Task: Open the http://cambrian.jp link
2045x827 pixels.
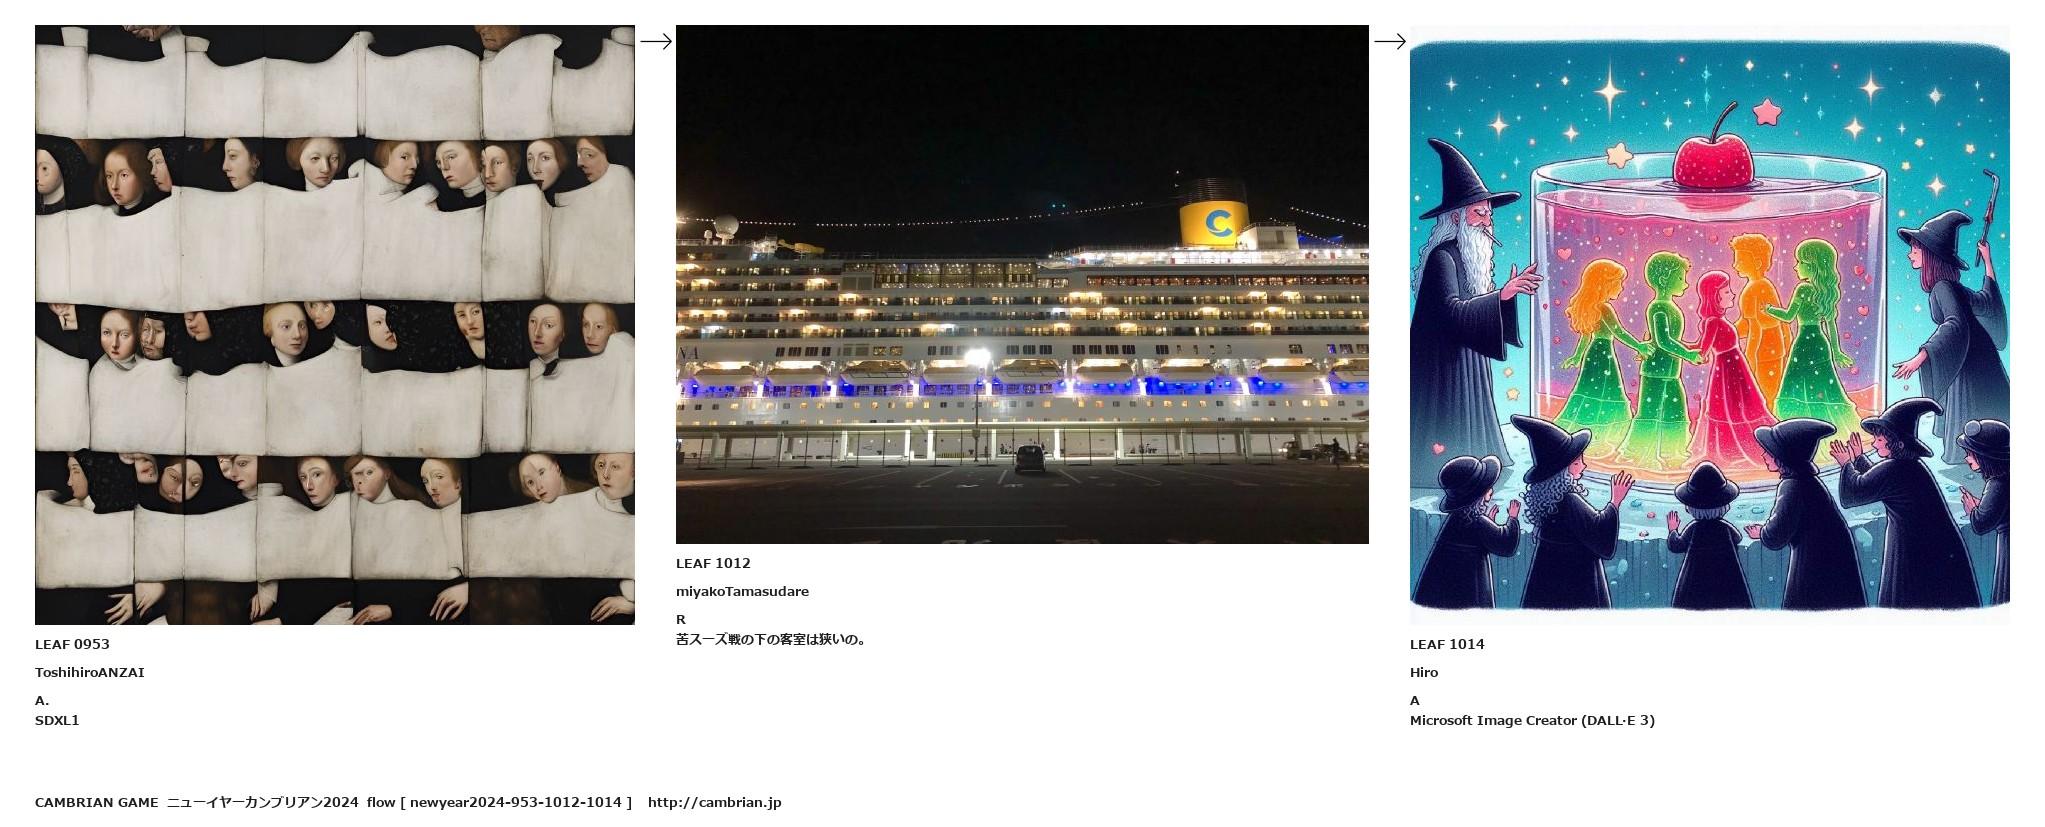Action: click(x=715, y=802)
